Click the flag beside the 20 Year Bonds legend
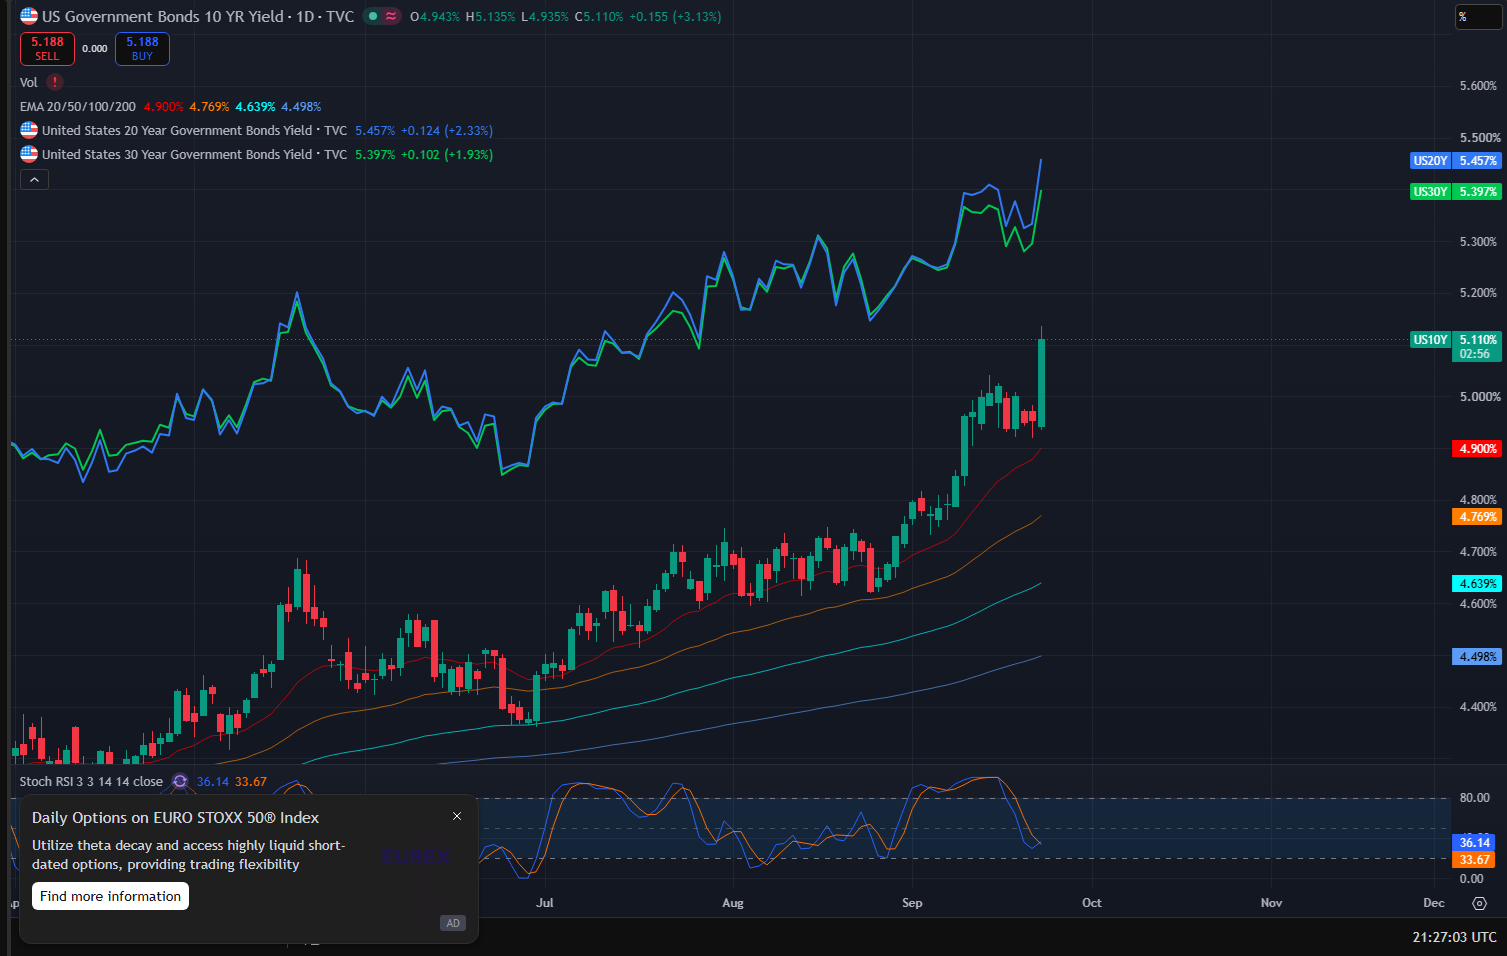Image resolution: width=1507 pixels, height=956 pixels. [x=29, y=130]
